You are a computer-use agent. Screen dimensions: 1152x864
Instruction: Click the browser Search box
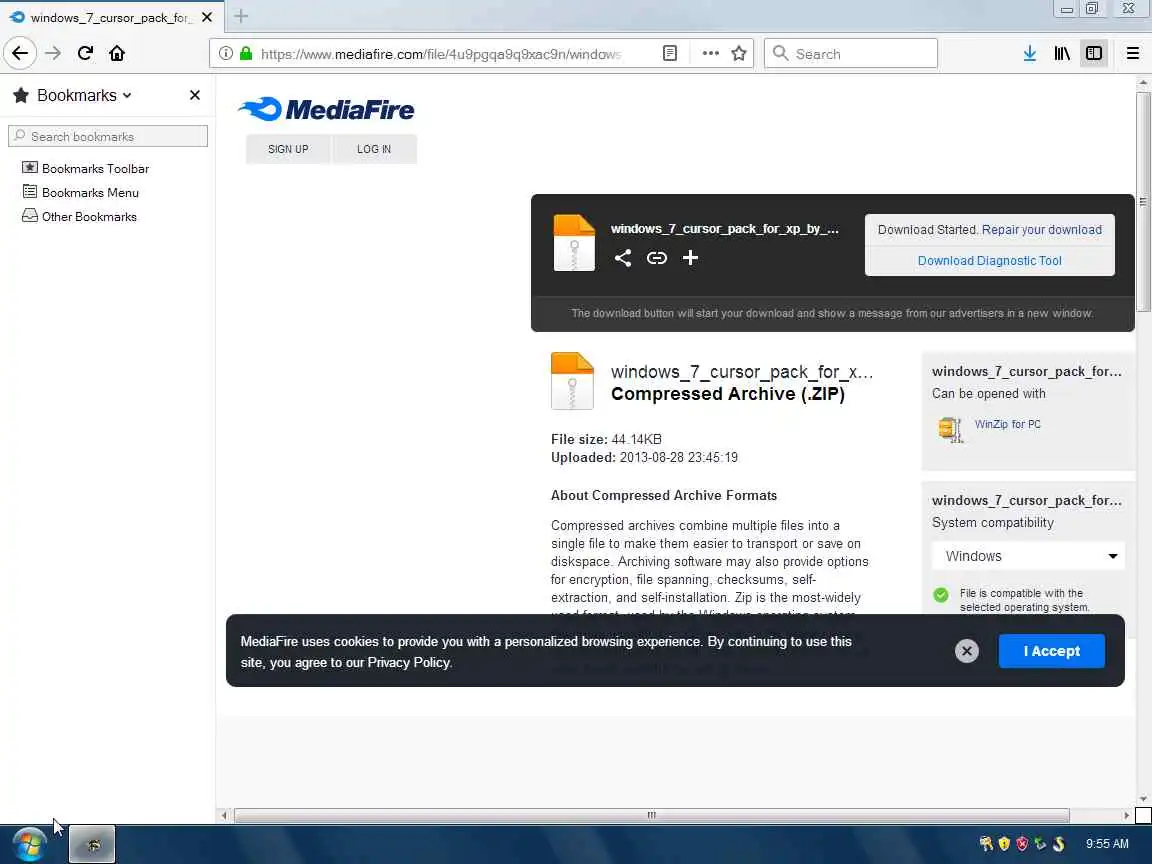[851, 54]
